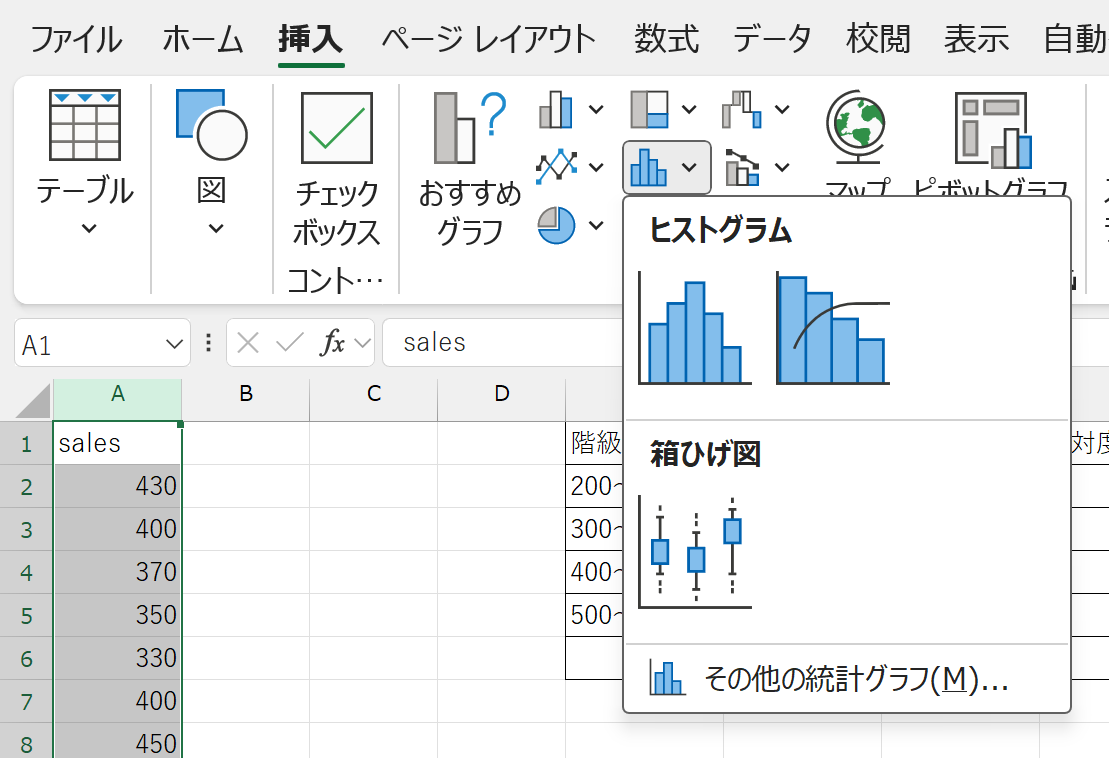Click the ピボットグラフ icon
The width and height of the screenshot is (1109, 758).
[x=991, y=130]
